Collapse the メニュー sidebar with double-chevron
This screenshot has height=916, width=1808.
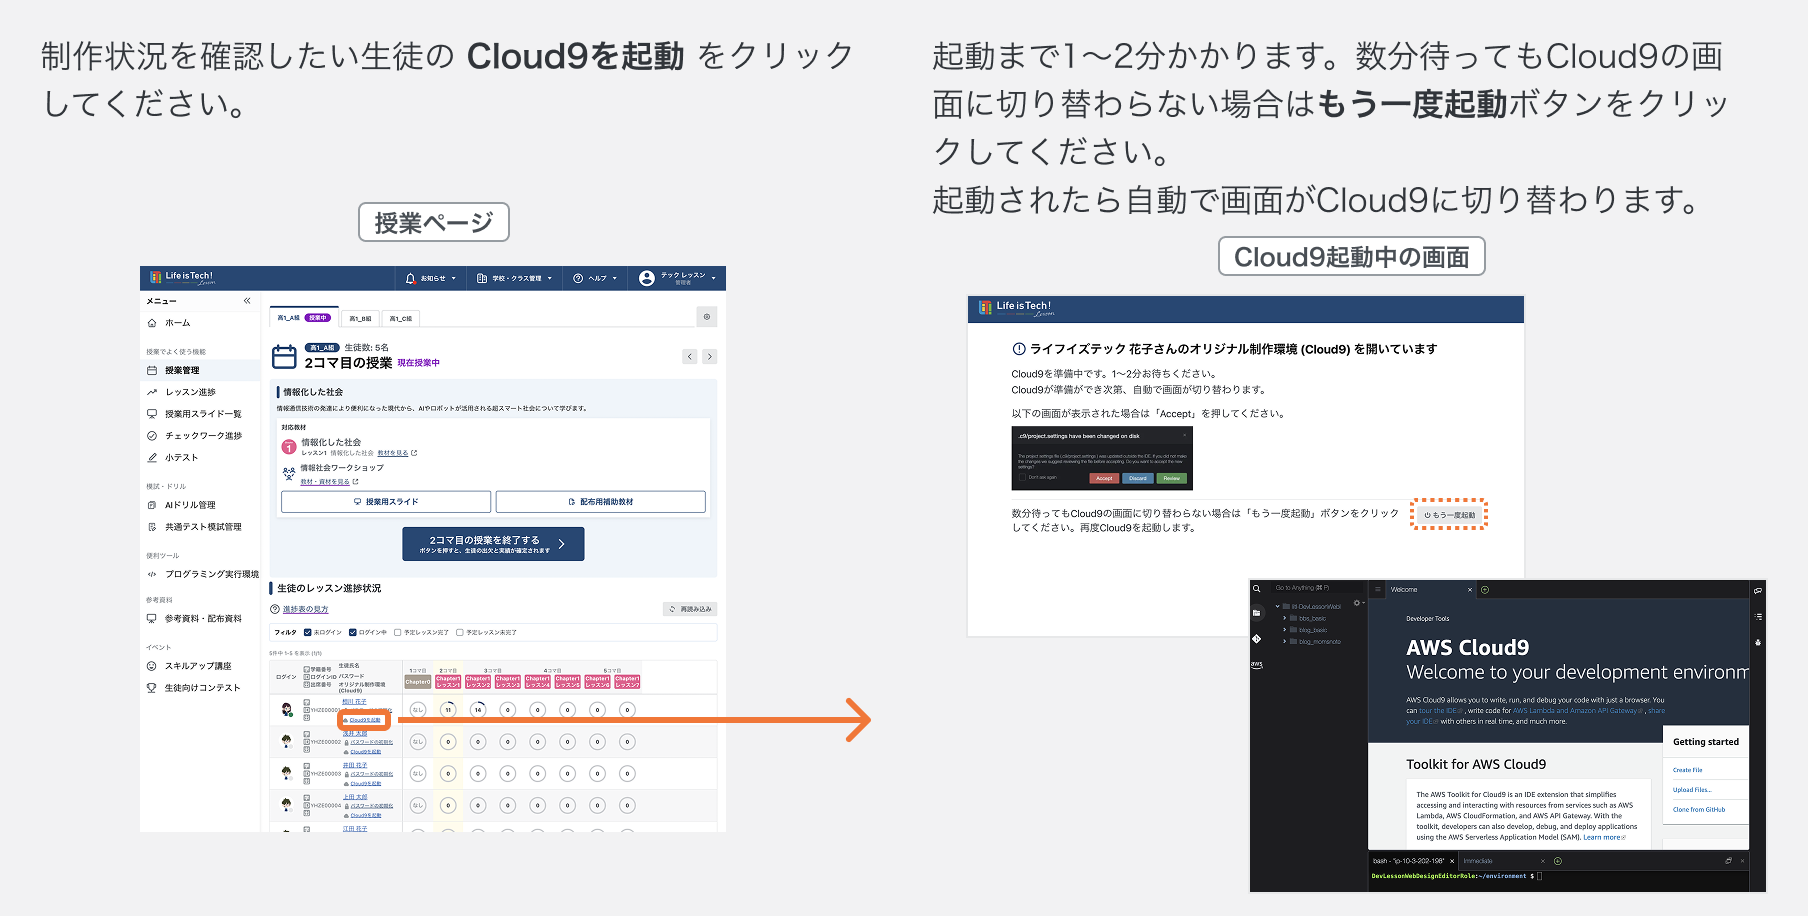[x=247, y=301]
